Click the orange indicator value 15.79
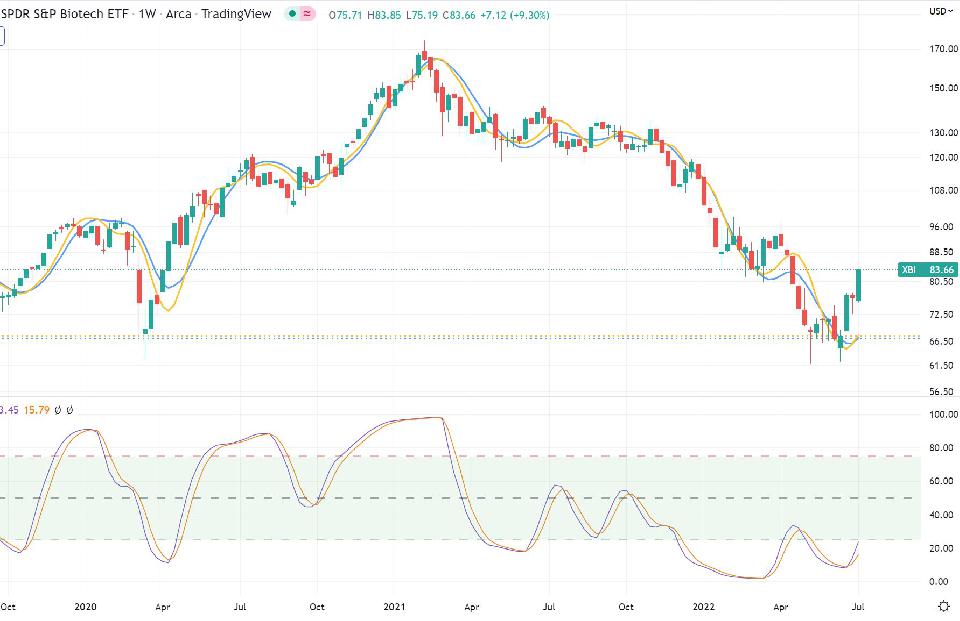Image resolution: width=960 pixels, height=621 pixels. 36,409
